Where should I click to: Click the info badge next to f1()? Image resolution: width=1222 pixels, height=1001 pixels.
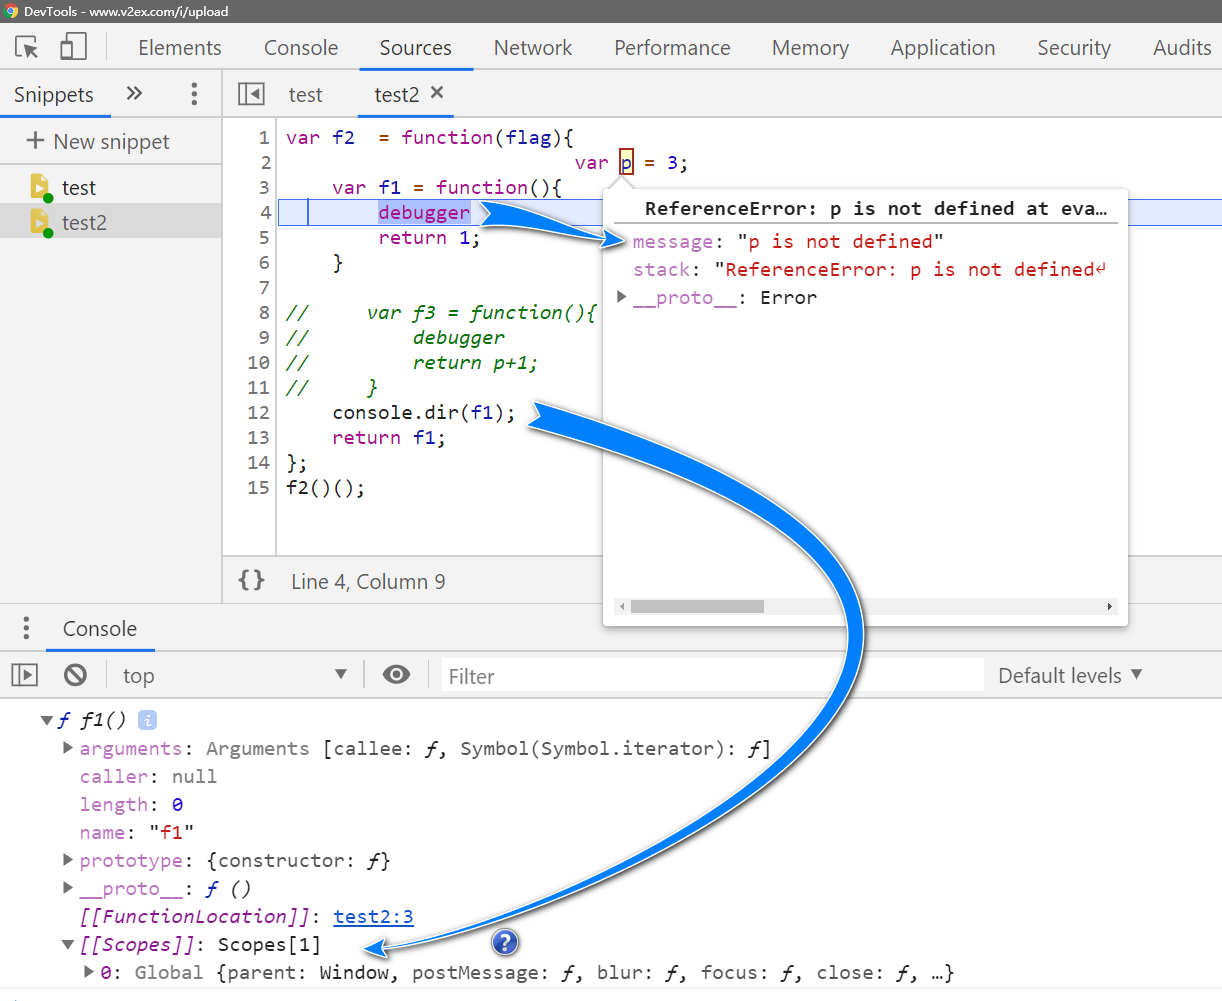[147, 720]
